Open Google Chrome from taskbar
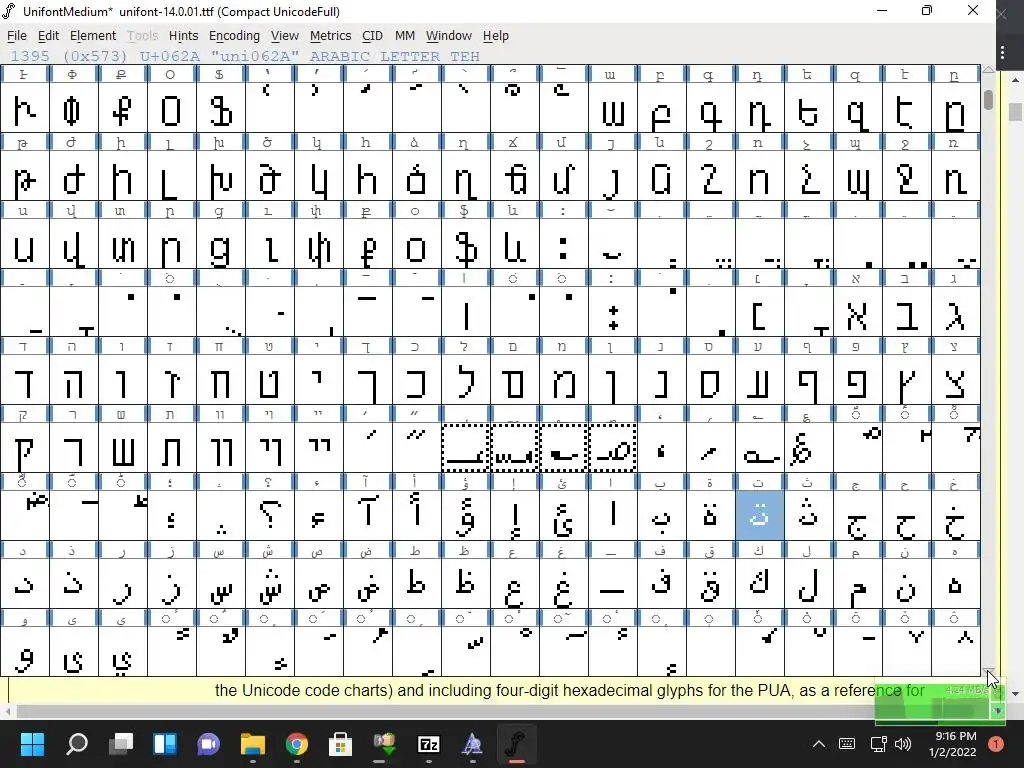1024x768 pixels. [x=296, y=744]
